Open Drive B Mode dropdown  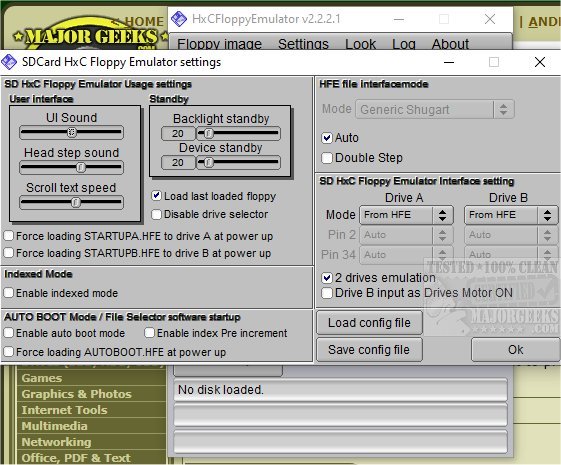pos(511,215)
